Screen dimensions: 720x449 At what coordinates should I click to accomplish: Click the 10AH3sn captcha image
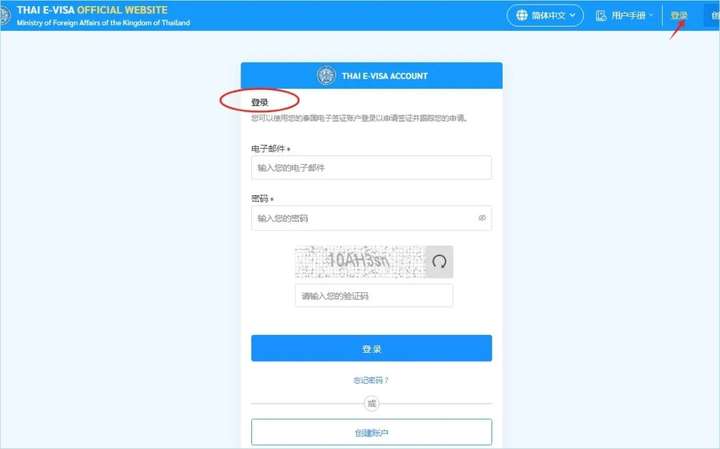coord(360,262)
